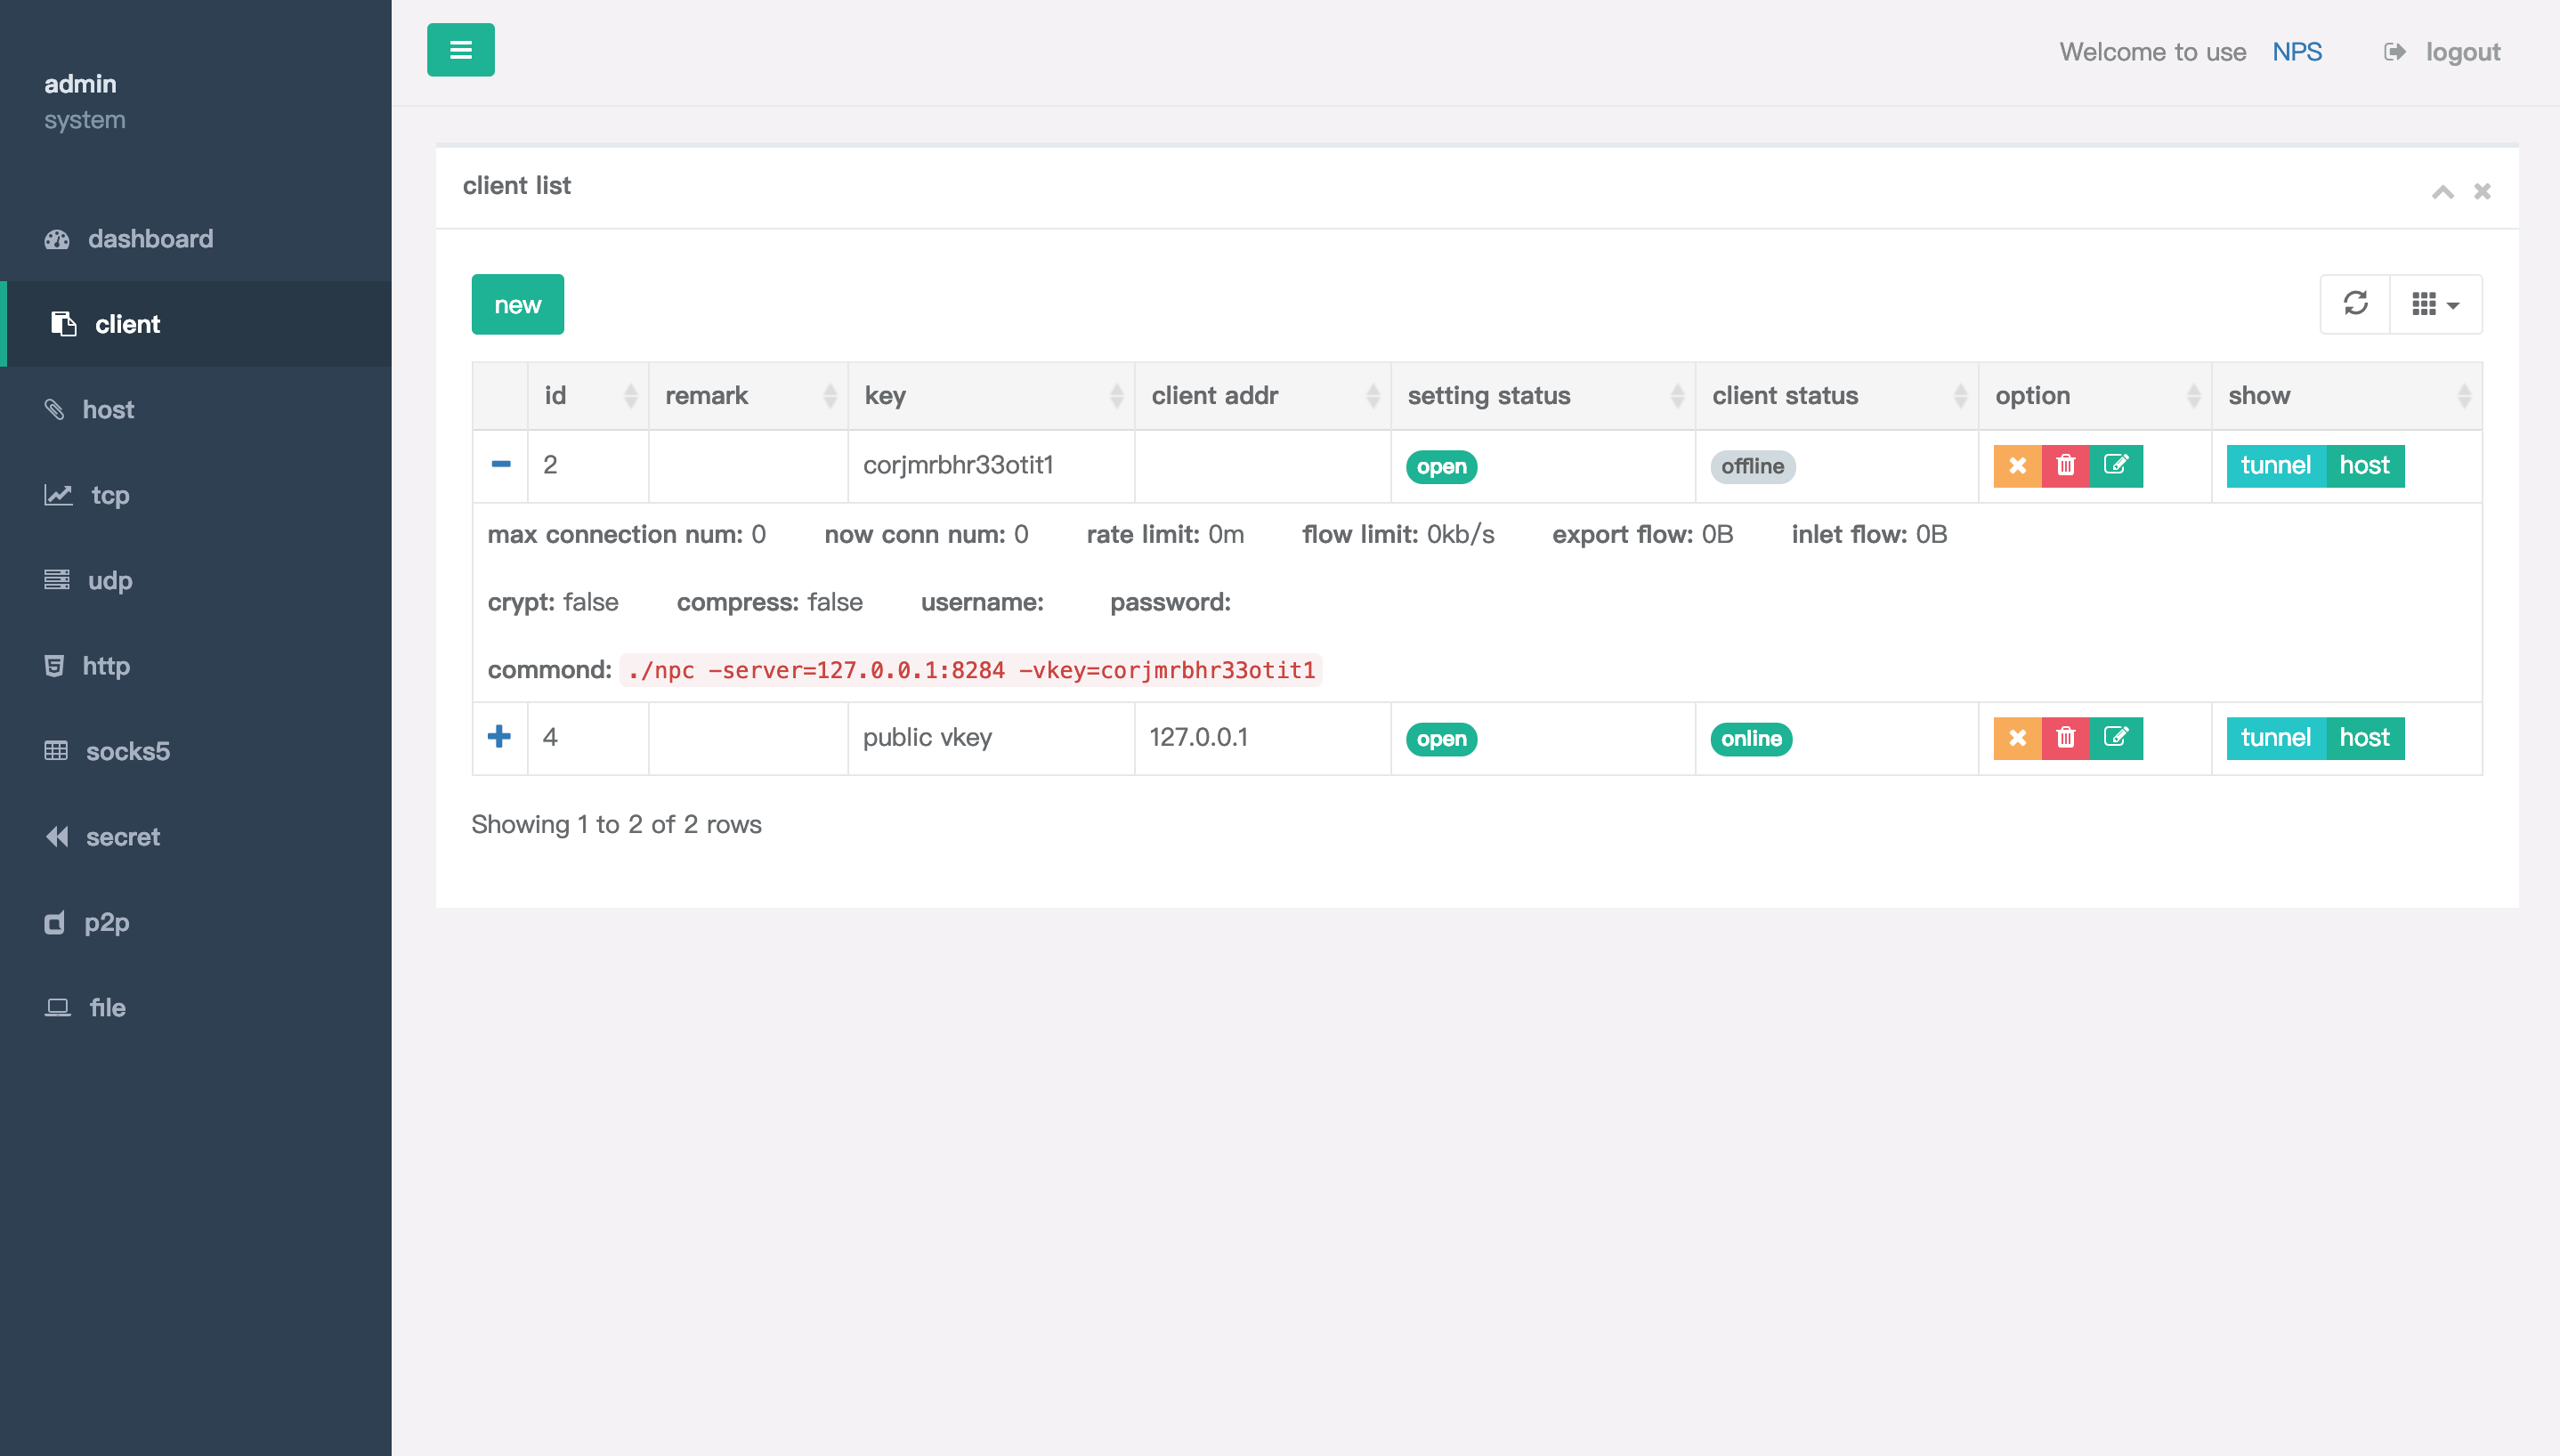This screenshot has height=1456, width=2560.
Task: Open the host sidebar entry
Action: (196, 410)
